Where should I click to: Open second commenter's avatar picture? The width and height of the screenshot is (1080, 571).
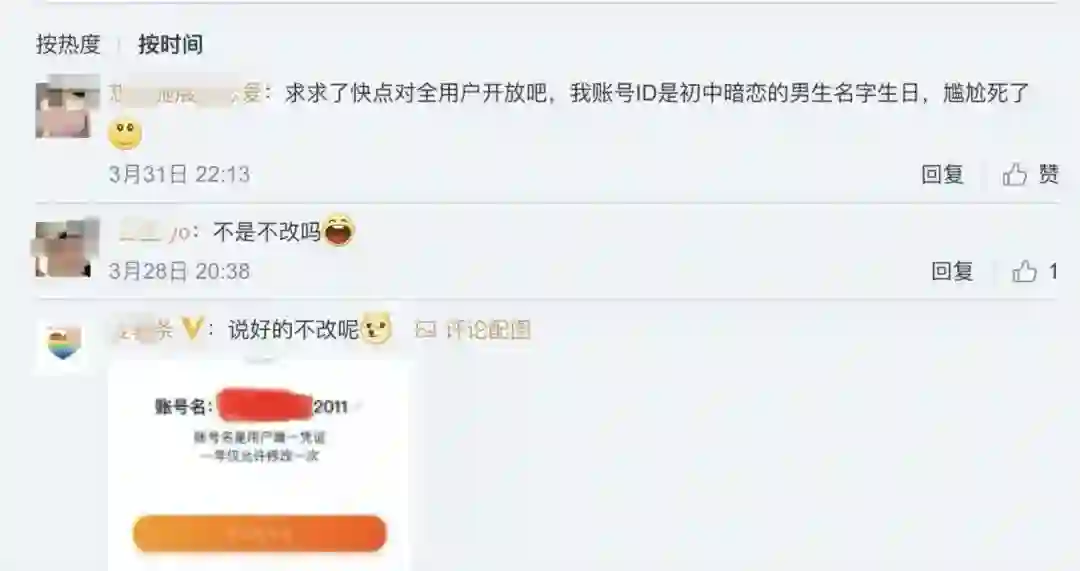63,248
